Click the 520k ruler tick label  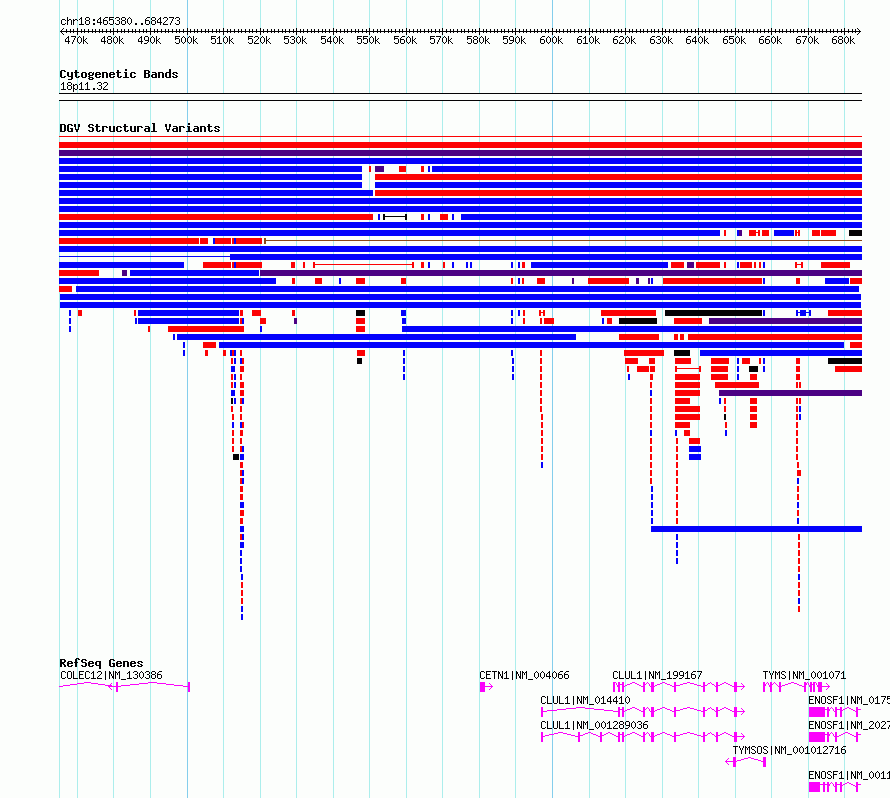tap(259, 40)
